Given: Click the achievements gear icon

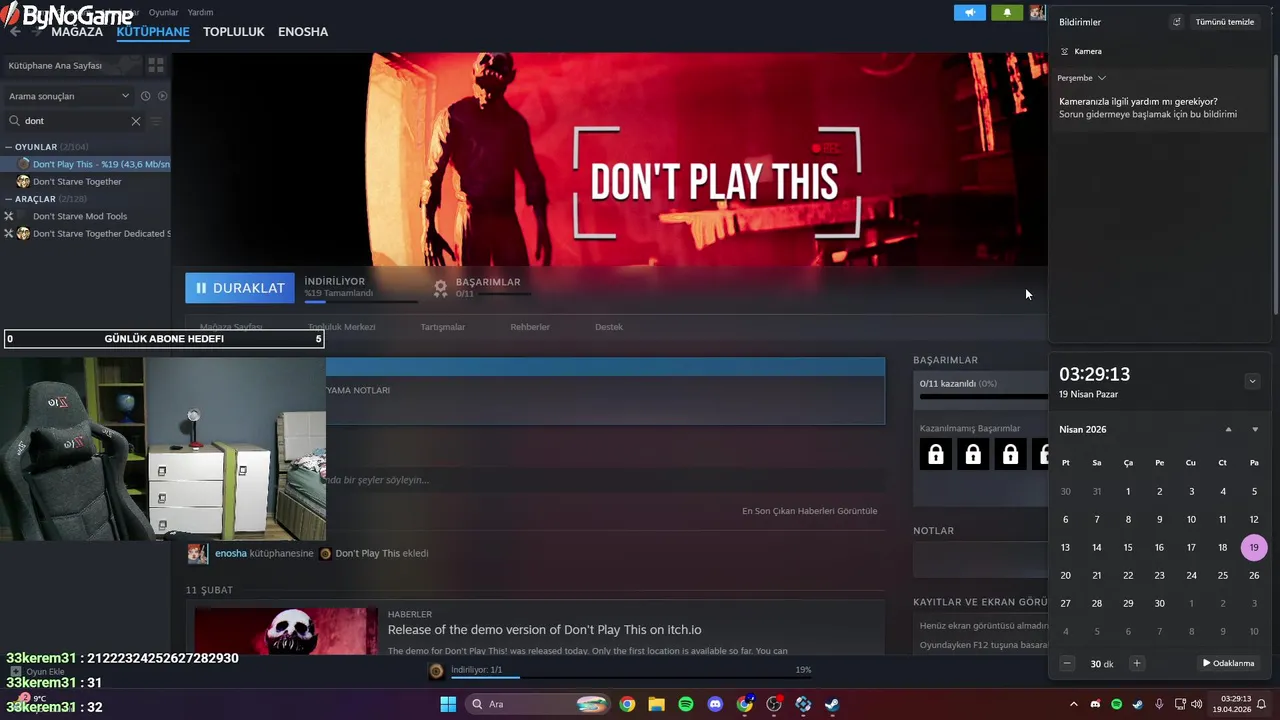Looking at the screenshot, I should [x=440, y=288].
